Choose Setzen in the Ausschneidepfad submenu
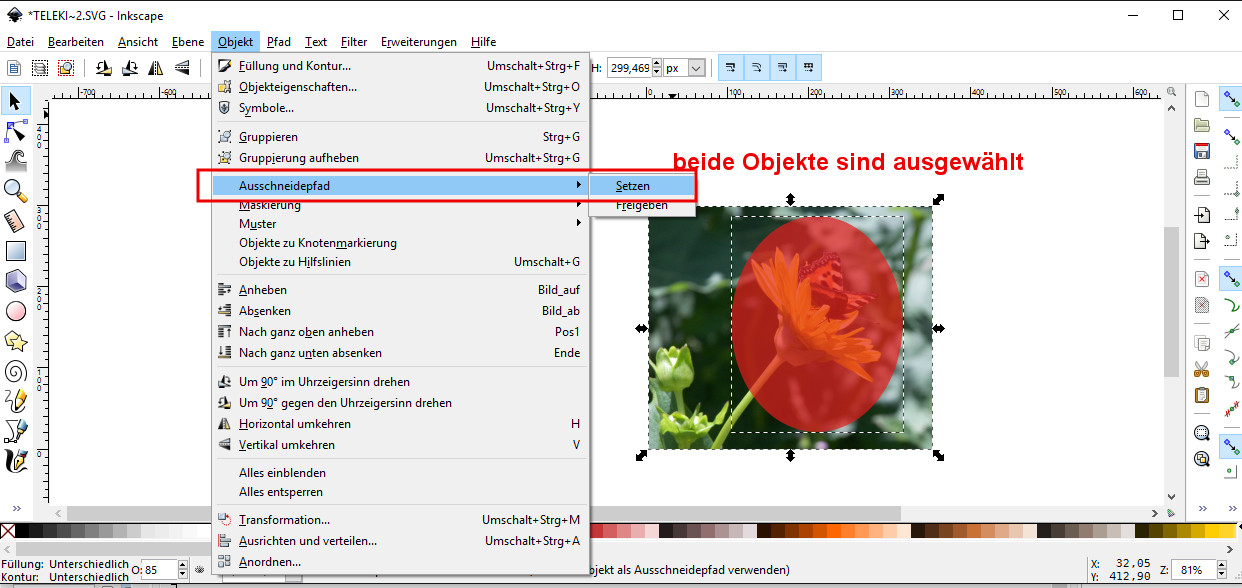Viewport: 1242px width, 588px height. [x=632, y=186]
